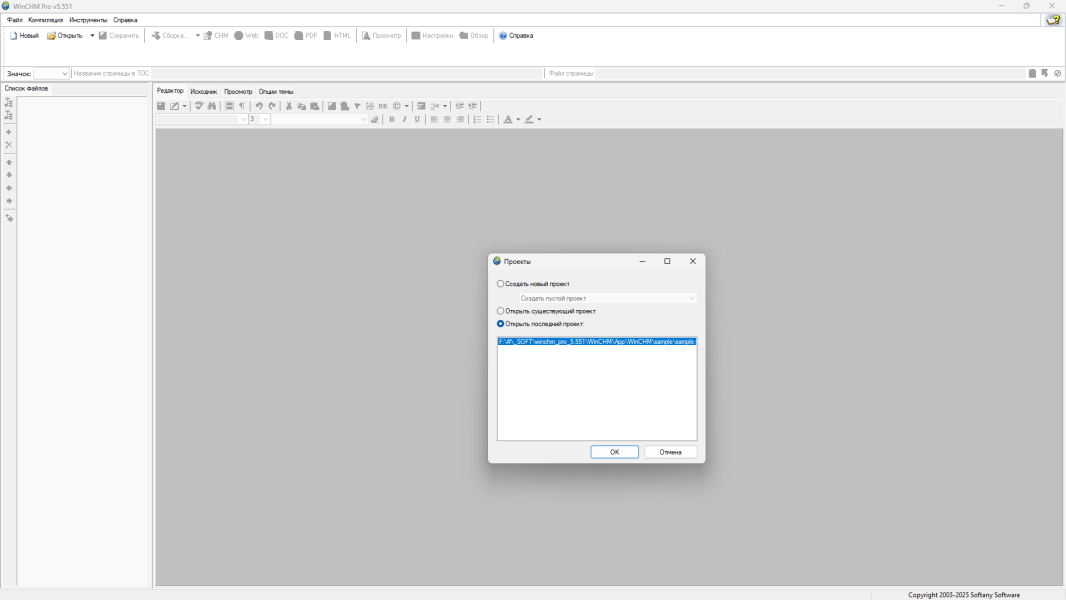Viewport: 1066px width, 600px height.
Task: Click the Bold formatting icon
Action: [391, 119]
